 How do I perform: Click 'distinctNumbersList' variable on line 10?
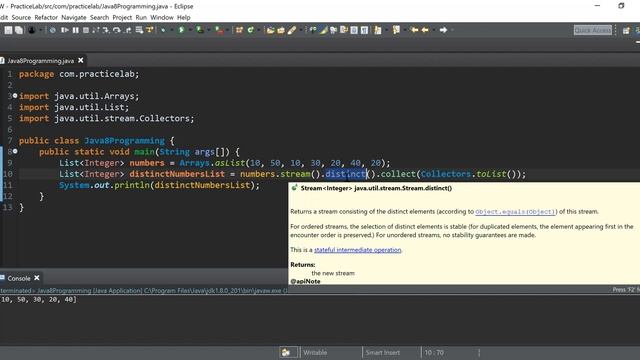click(x=177, y=174)
